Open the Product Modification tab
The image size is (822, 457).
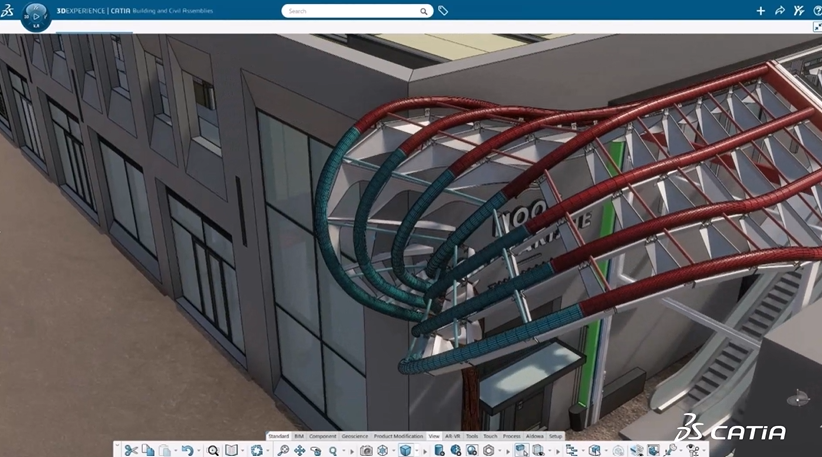click(x=398, y=436)
